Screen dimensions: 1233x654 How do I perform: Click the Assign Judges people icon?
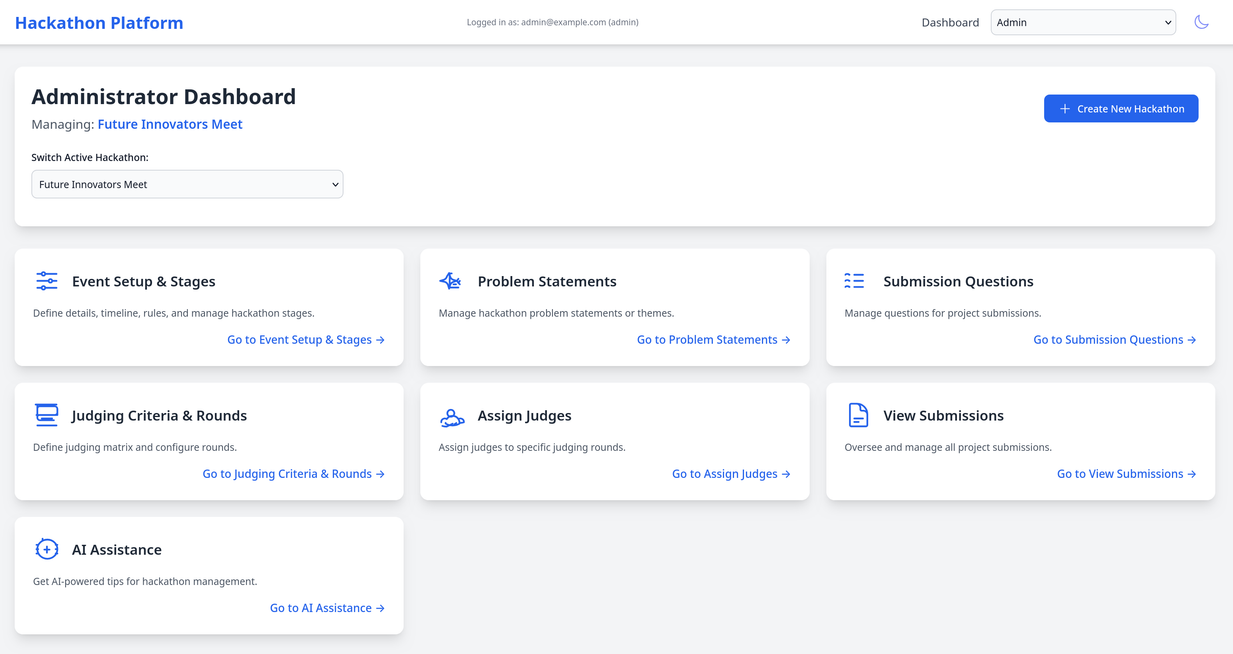click(451, 415)
